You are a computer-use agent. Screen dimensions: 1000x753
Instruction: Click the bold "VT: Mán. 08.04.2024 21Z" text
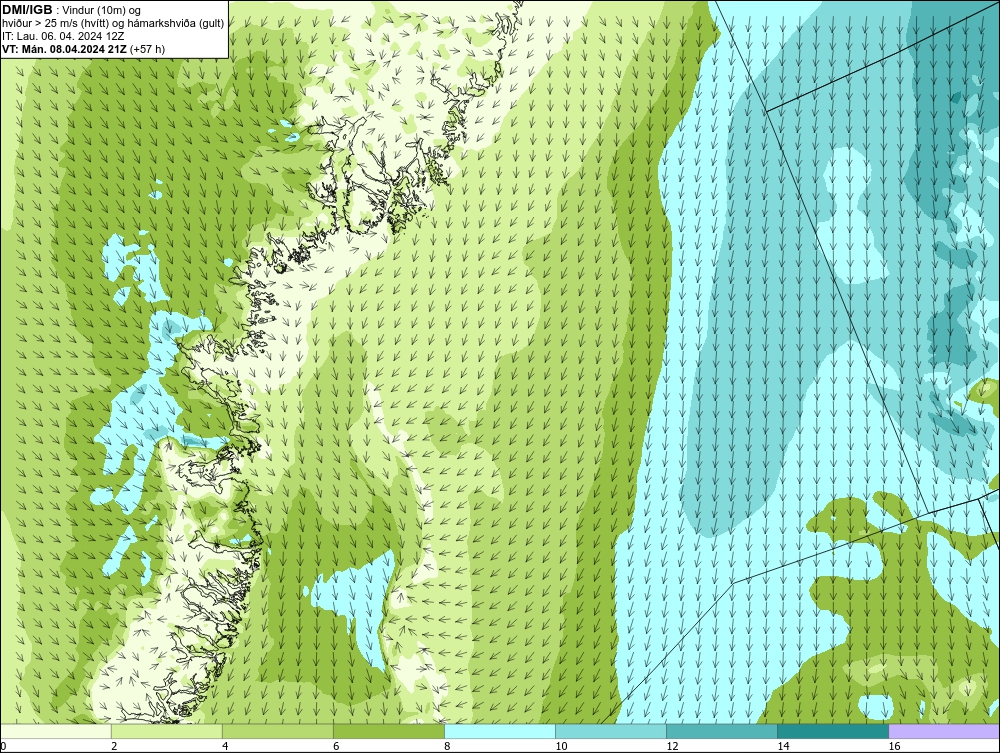tap(64, 49)
